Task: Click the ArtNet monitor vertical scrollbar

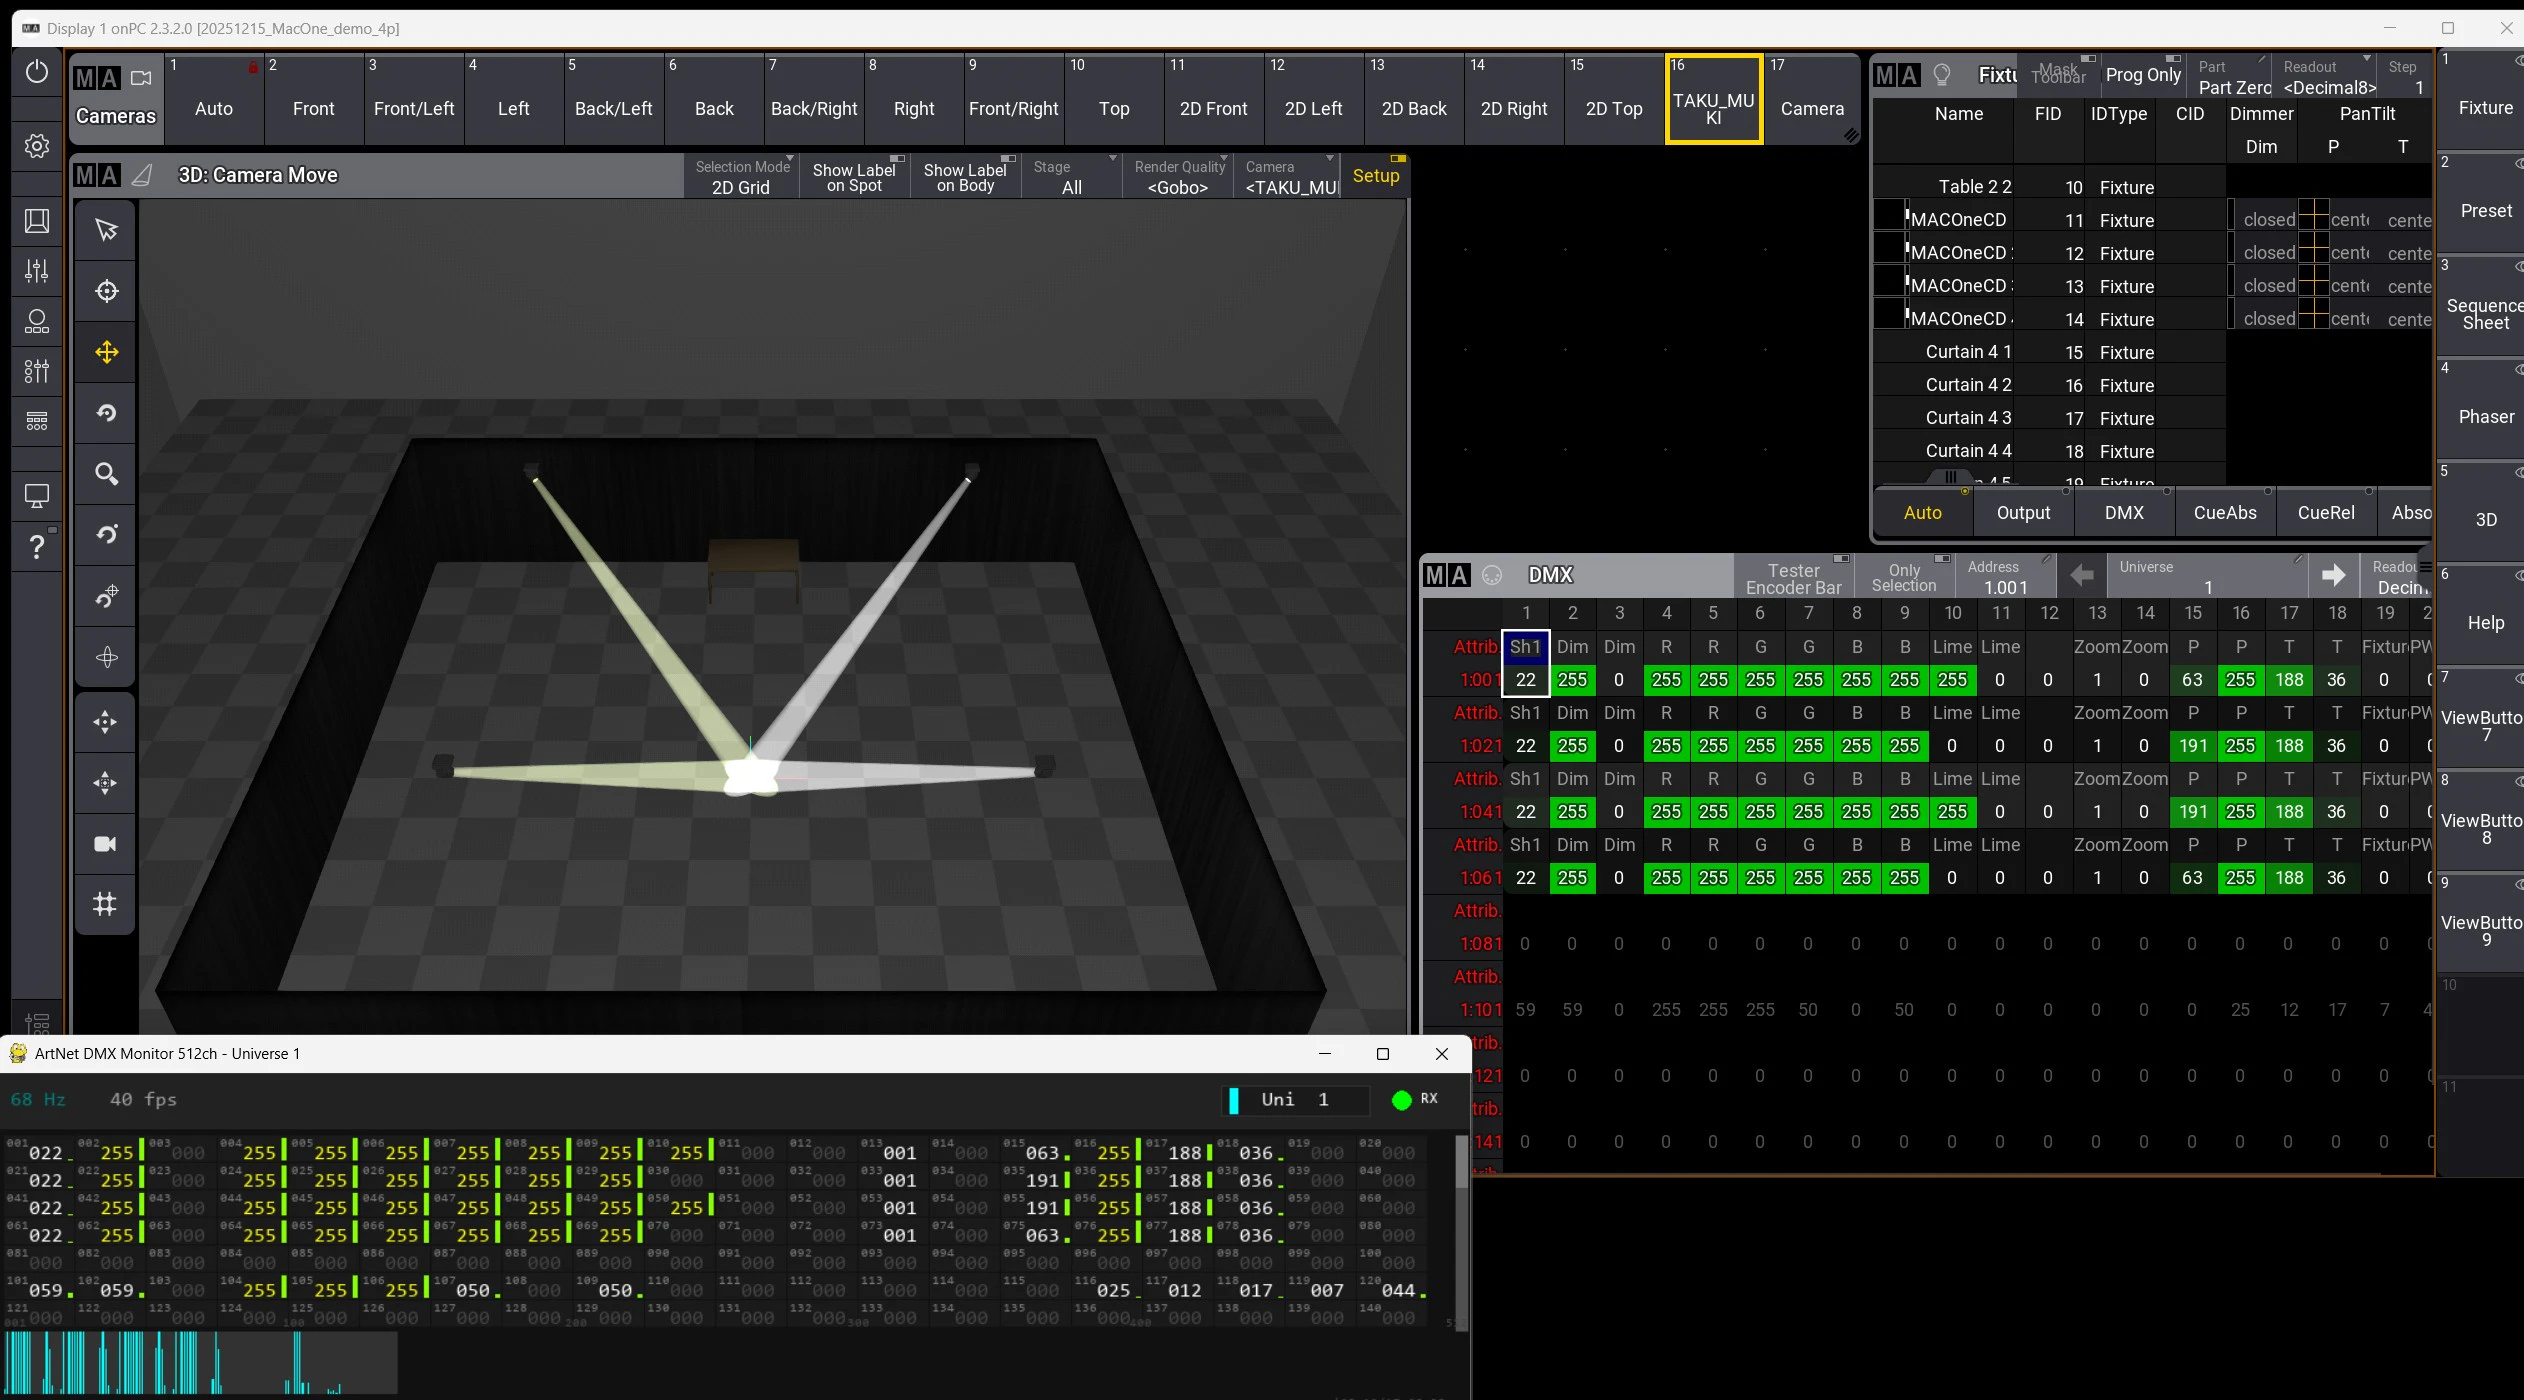Action: pyautogui.click(x=1462, y=1160)
